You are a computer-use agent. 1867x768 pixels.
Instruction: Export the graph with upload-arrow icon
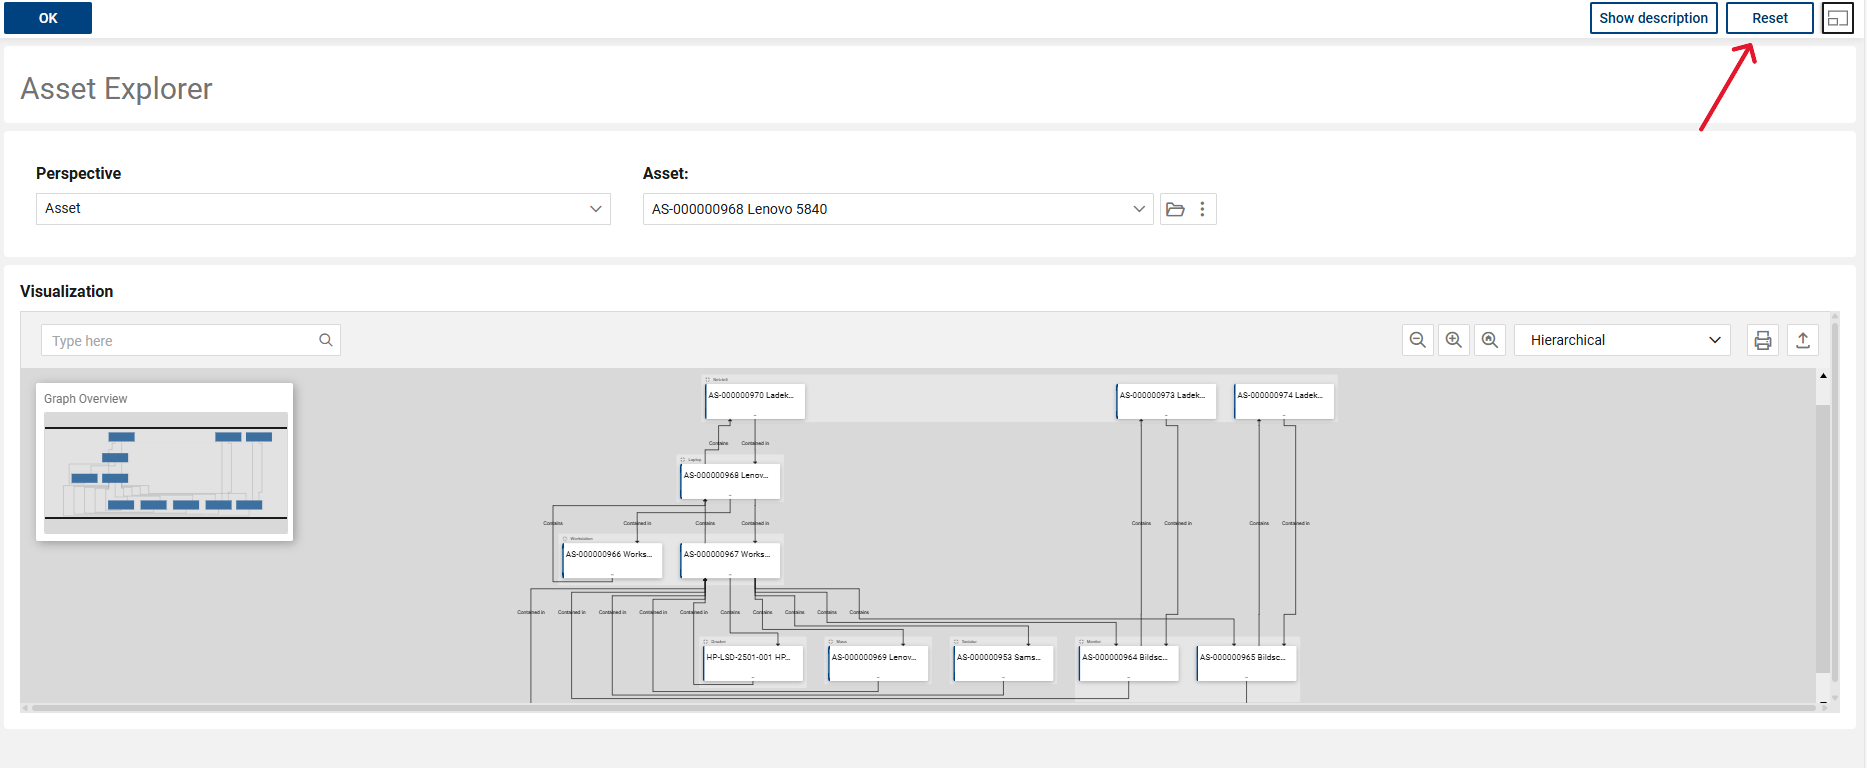point(1803,340)
